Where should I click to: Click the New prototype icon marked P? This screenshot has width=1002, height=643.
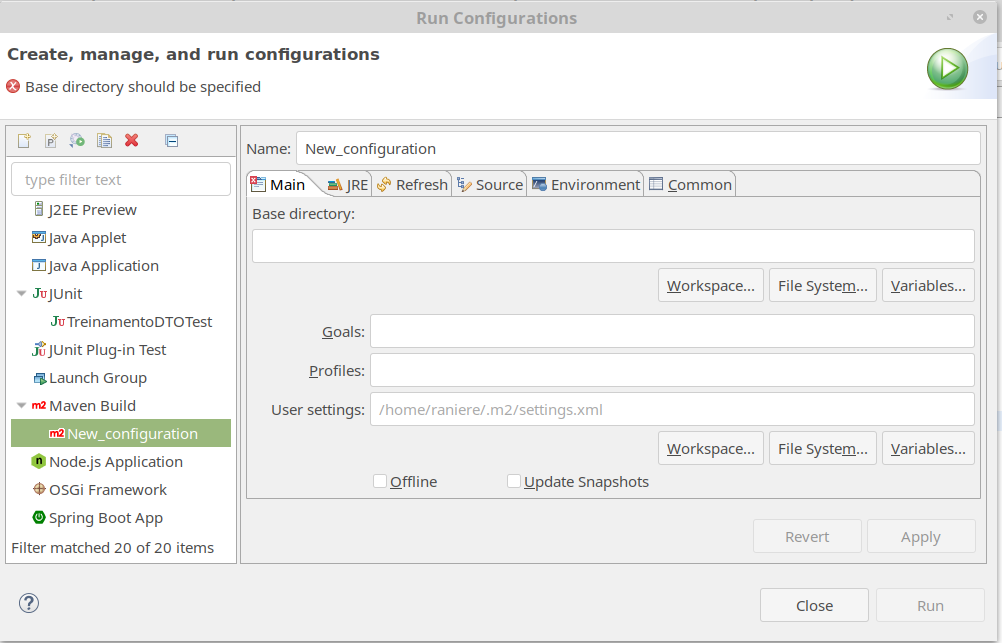click(51, 141)
